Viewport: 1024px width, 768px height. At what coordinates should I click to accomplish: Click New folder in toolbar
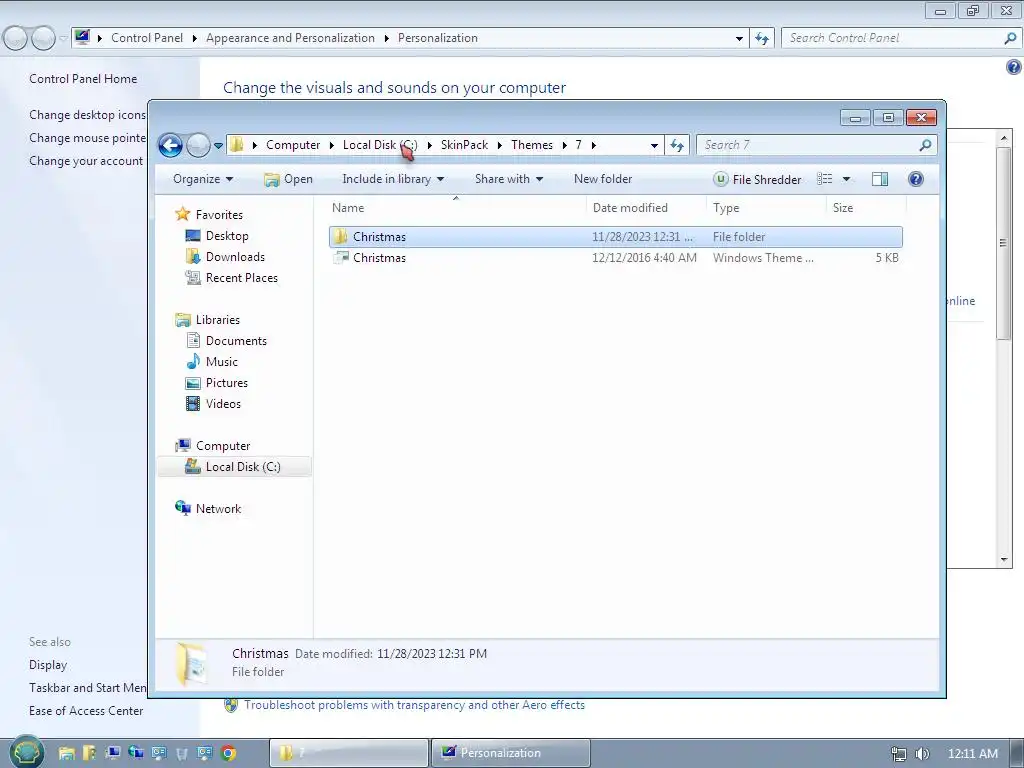pos(603,179)
